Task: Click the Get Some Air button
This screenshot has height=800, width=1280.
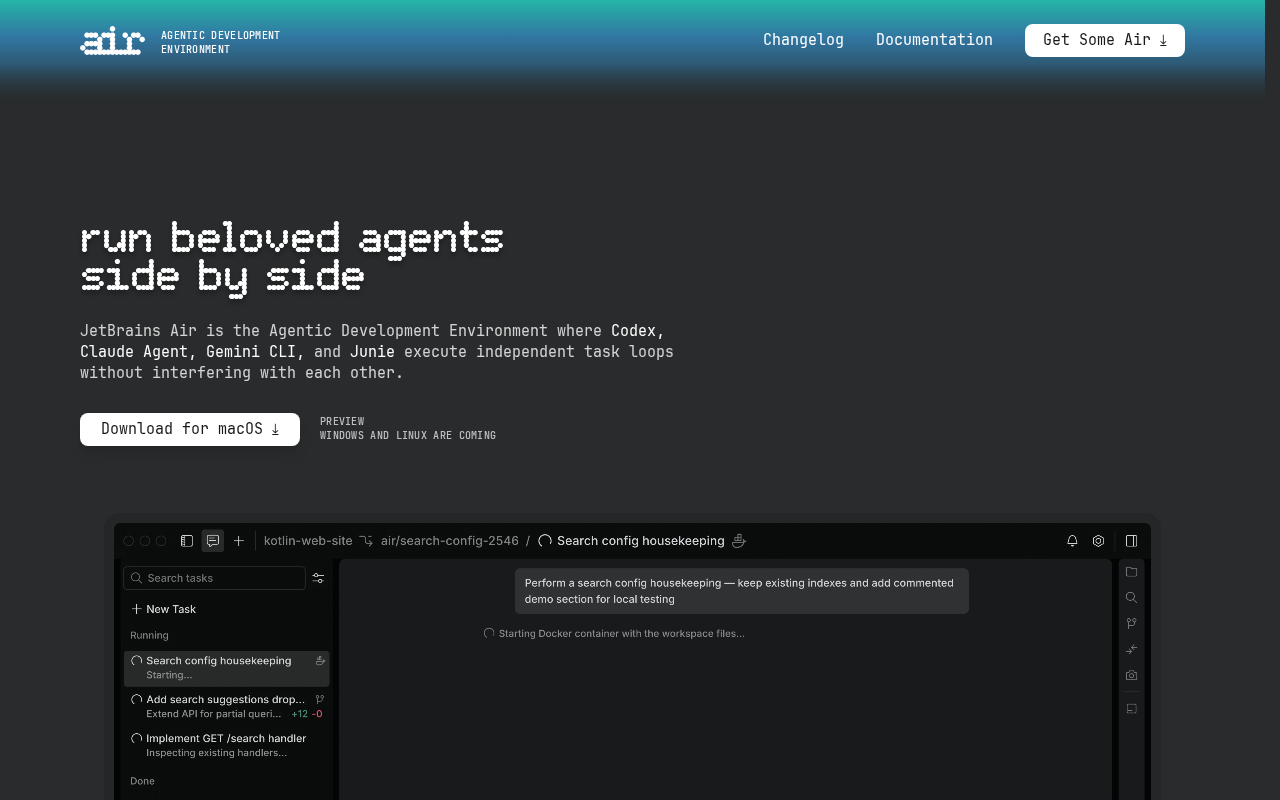Action: [1105, 40]
